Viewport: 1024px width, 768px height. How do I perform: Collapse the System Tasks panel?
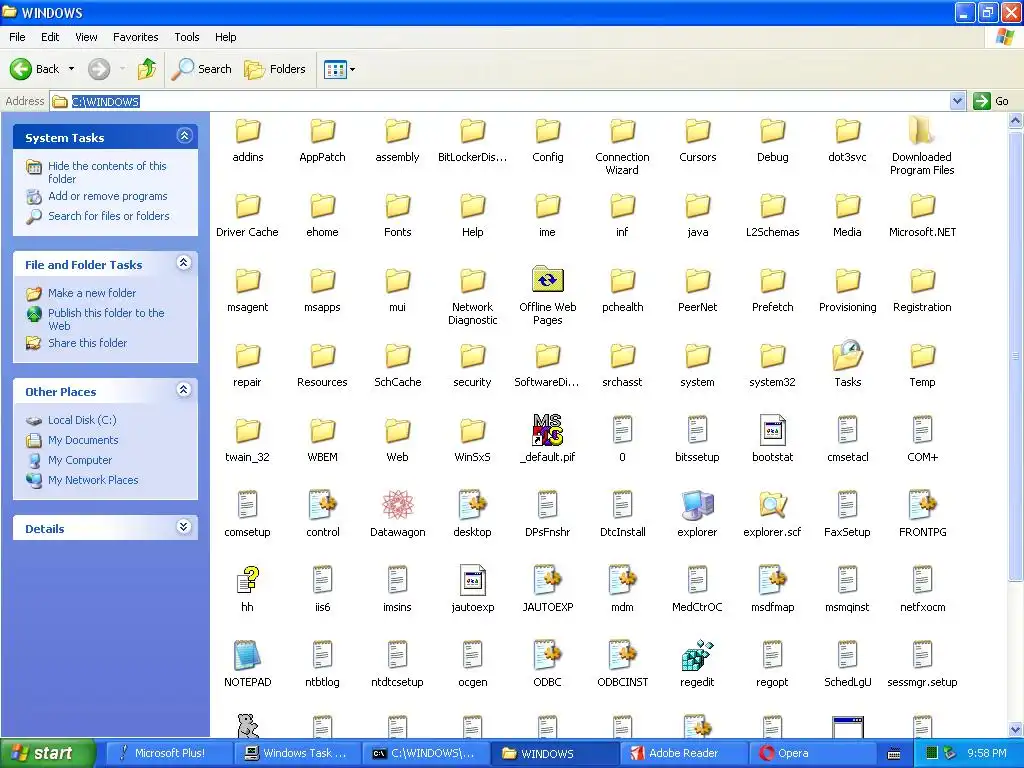pyautogui.click(x=184, y=135)
